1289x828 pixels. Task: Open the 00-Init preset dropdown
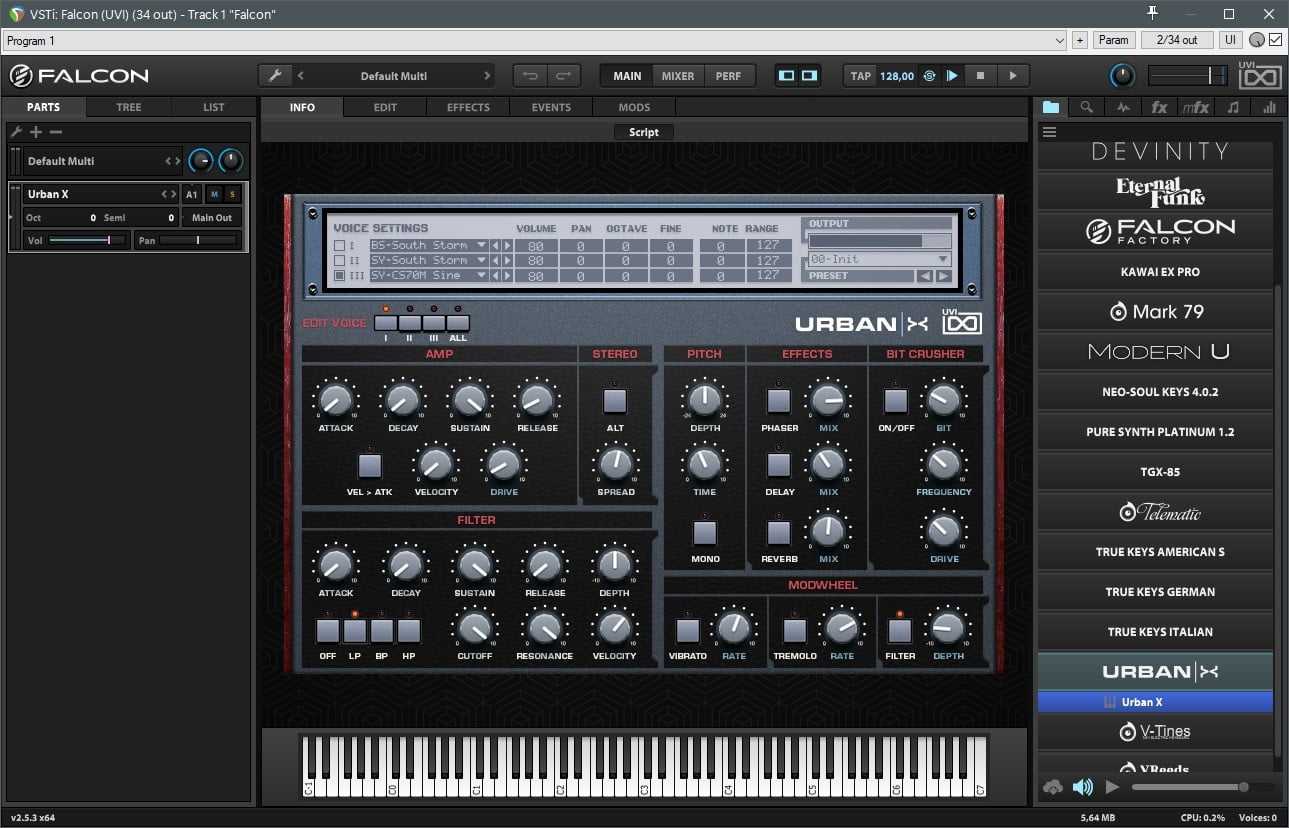pyautogui.click(x=879, y=259)
